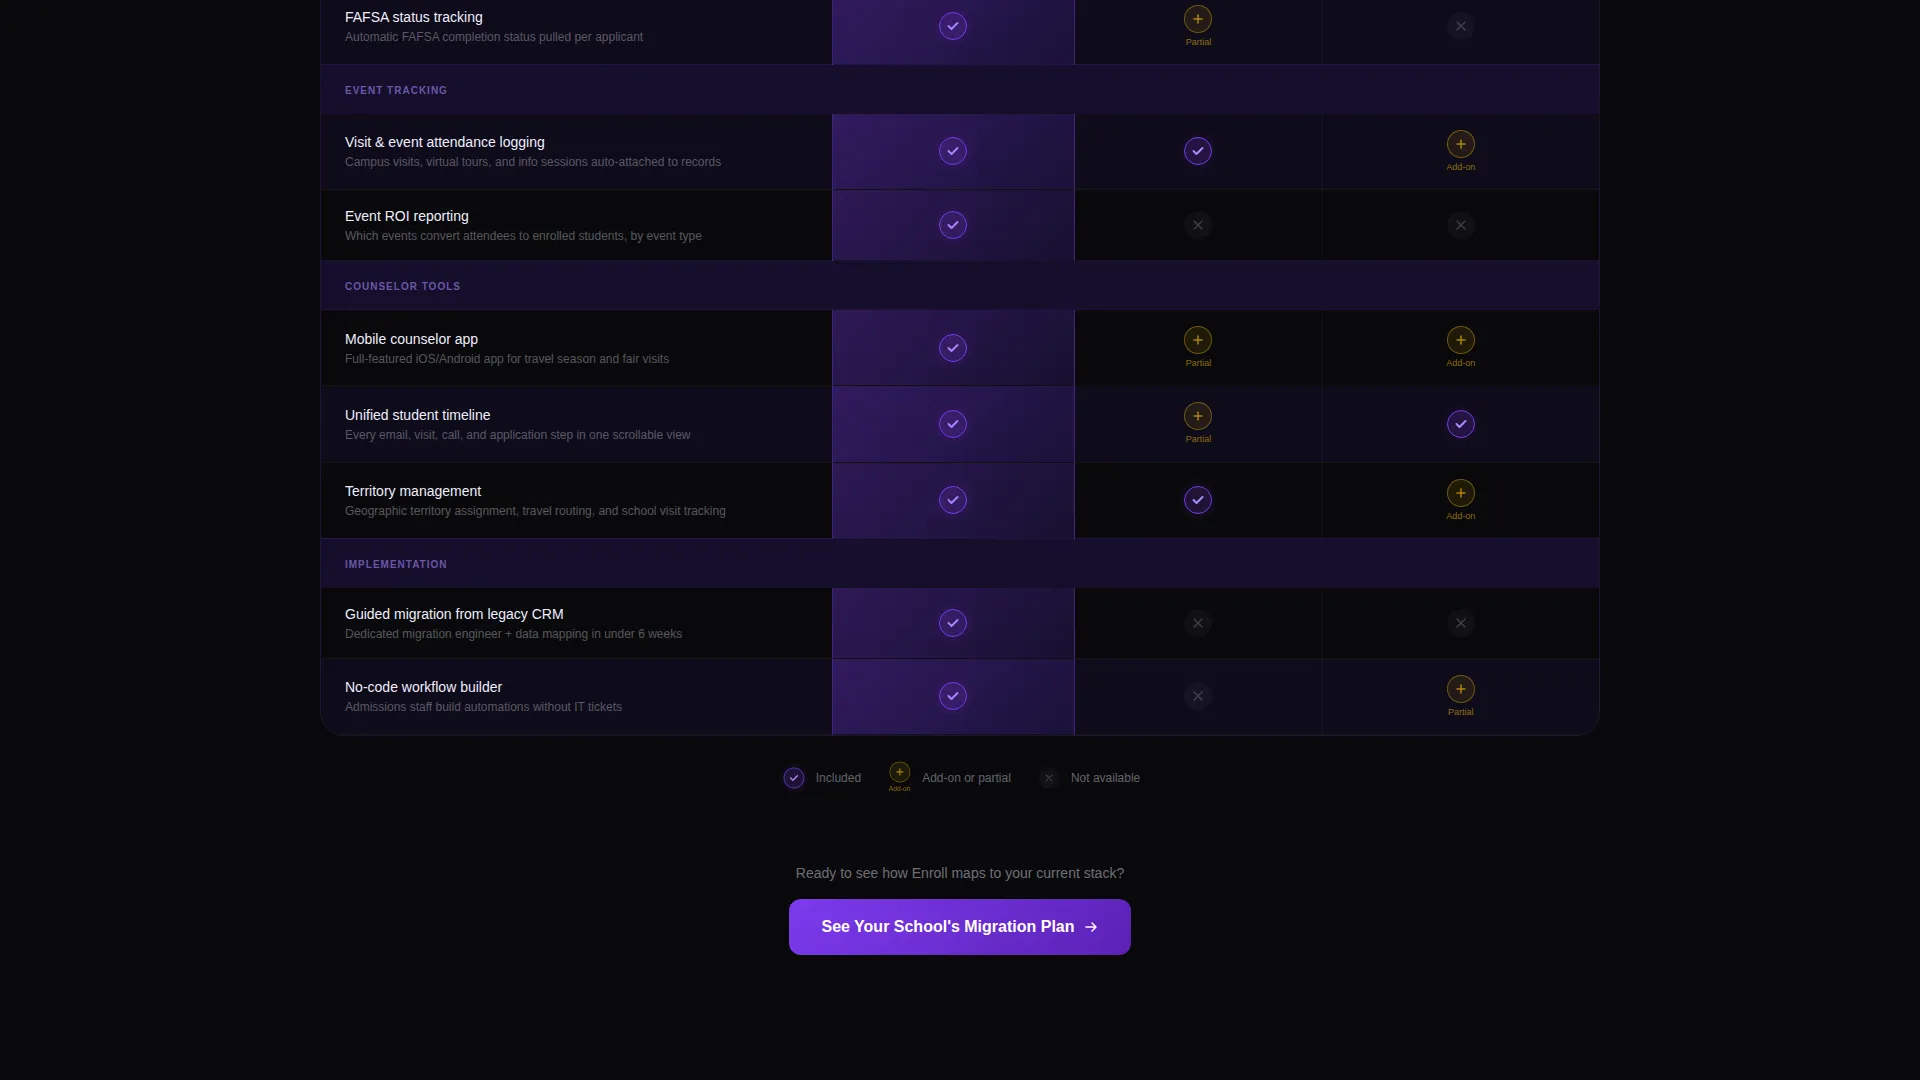Click the Add-on icon for Territory management

(1460, 493)
